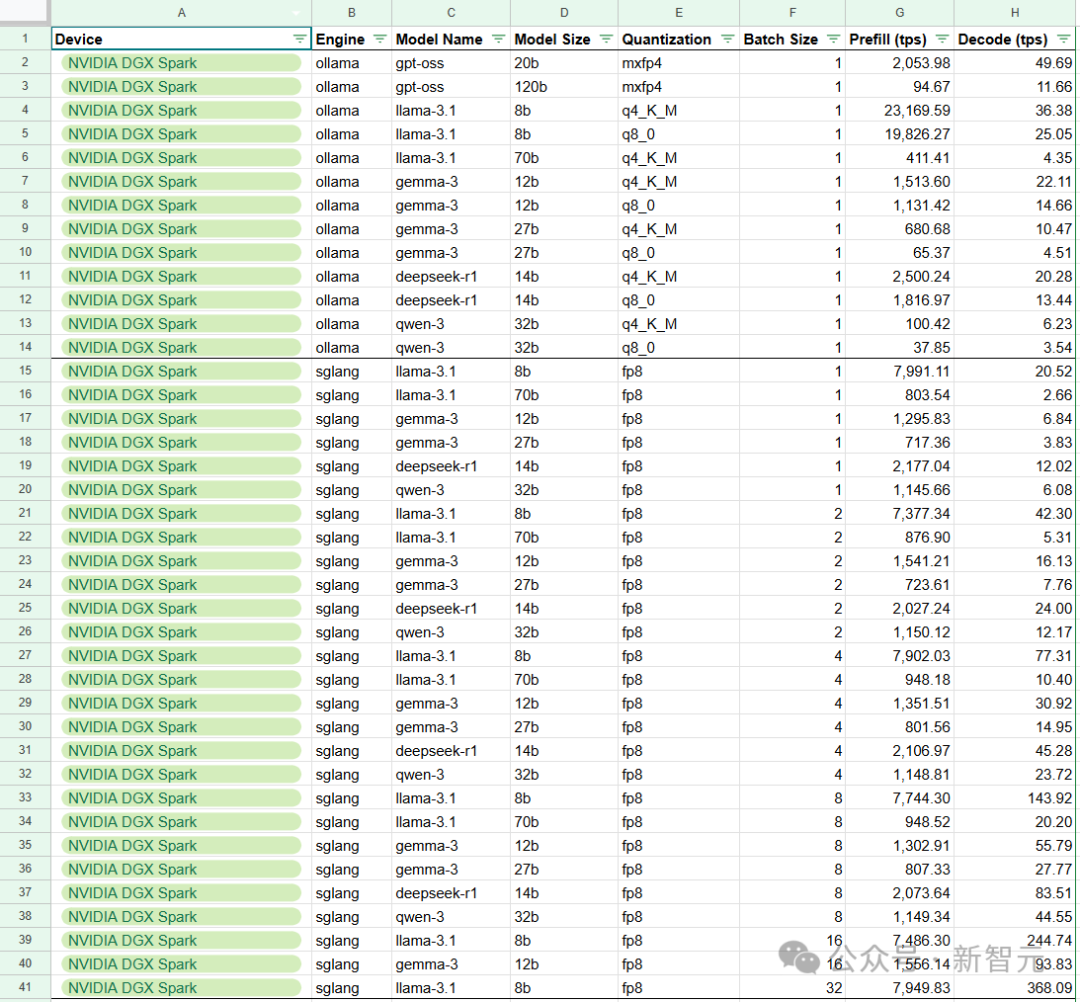Select column H header
Viewport: 1080px width, 1002px height.
(x=1015, y=12)
